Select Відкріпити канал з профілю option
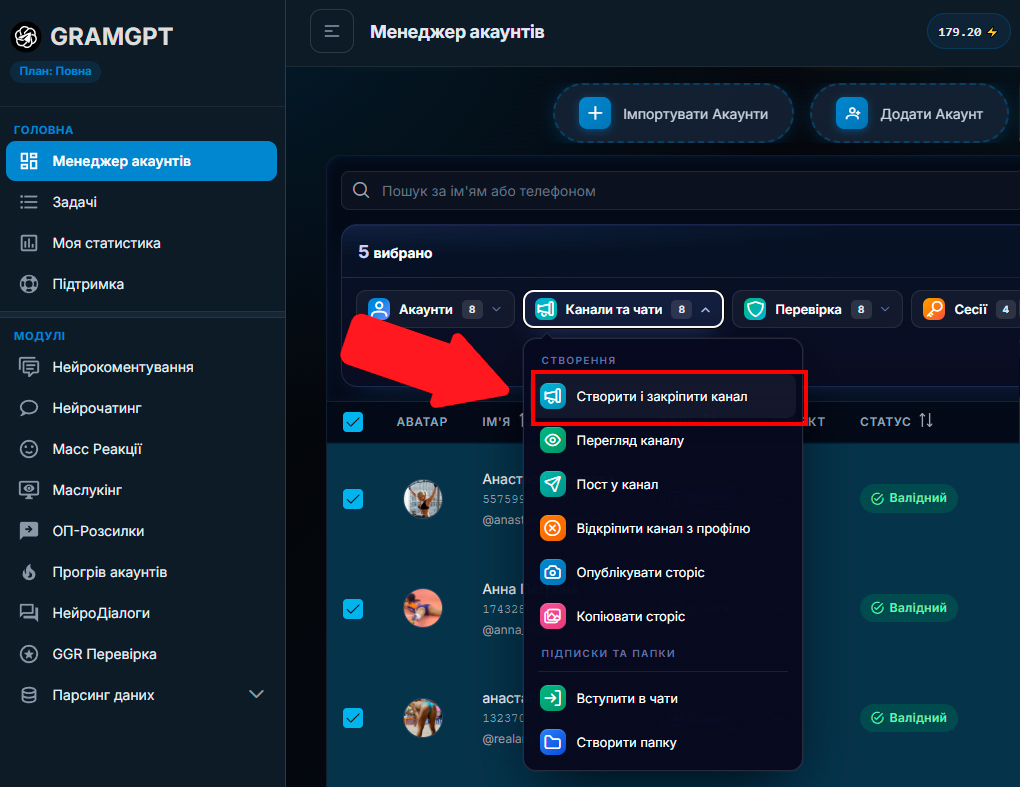This screenshot has width=1020, height=787. click(664, 528)
